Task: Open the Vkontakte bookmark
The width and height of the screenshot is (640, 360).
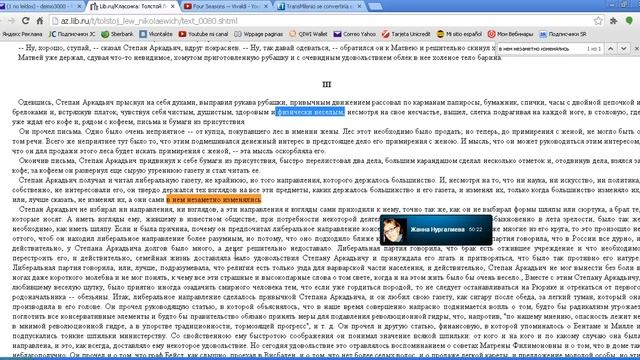Action: [x=156, y=34]
